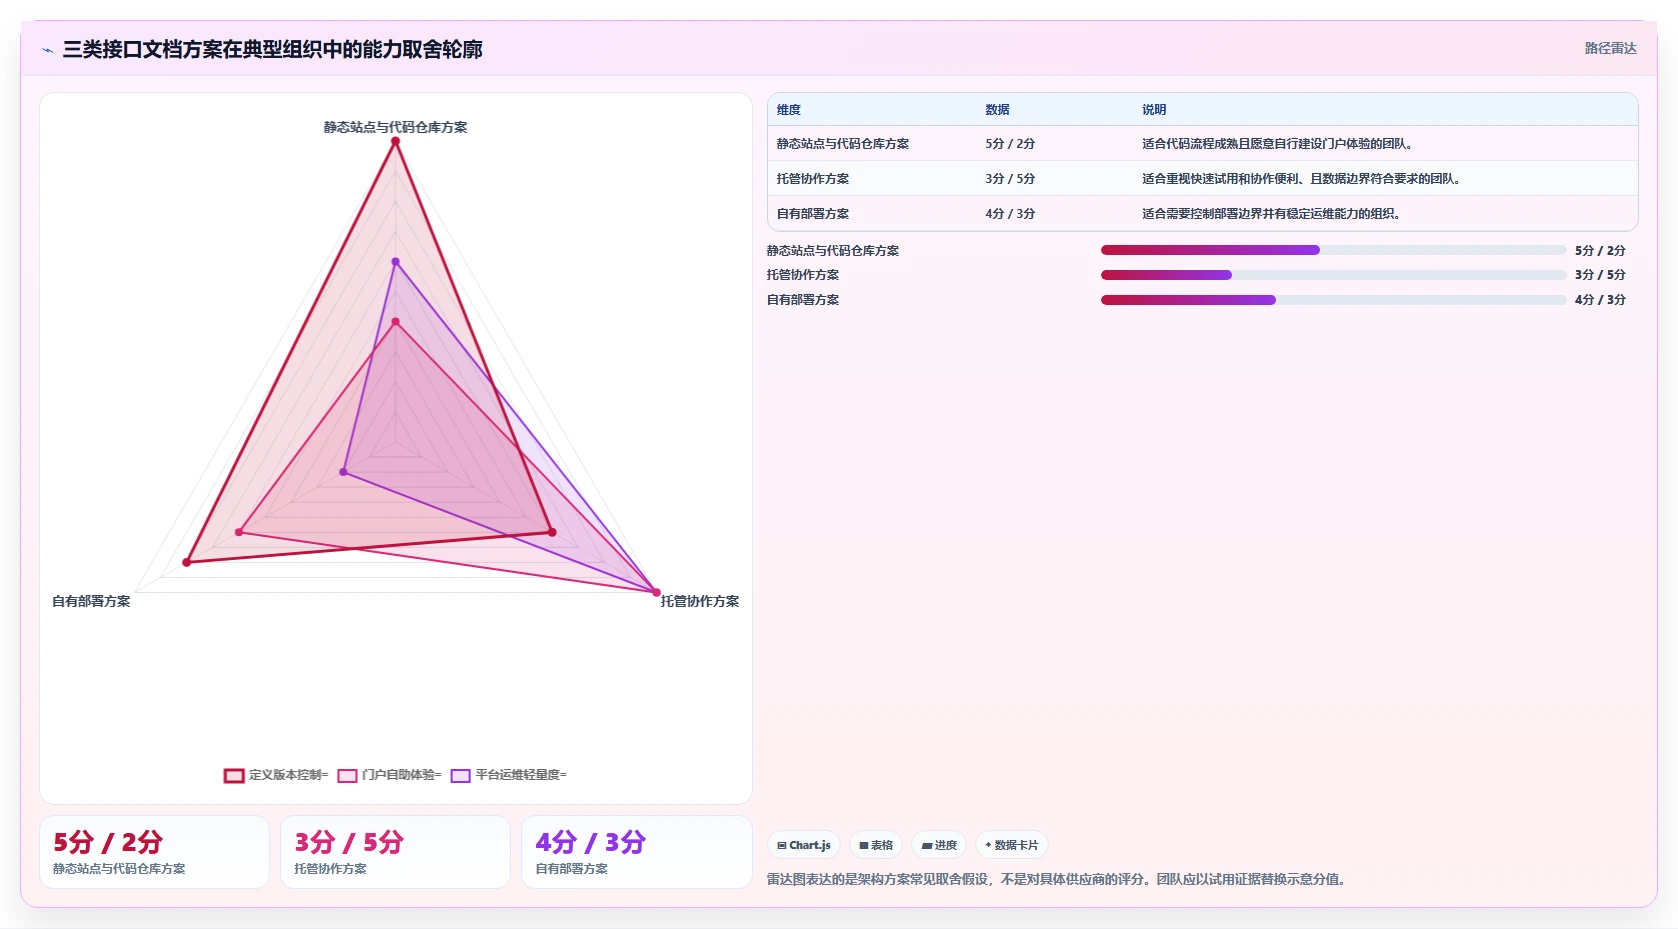Screen dimensions: 1678x929
Task: Click the 4分 / 3分 table cell
Action: tap(1010, 214)
